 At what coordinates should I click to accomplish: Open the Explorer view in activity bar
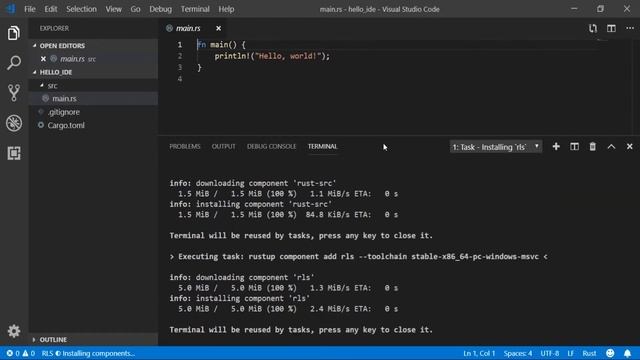pos(13,33)
